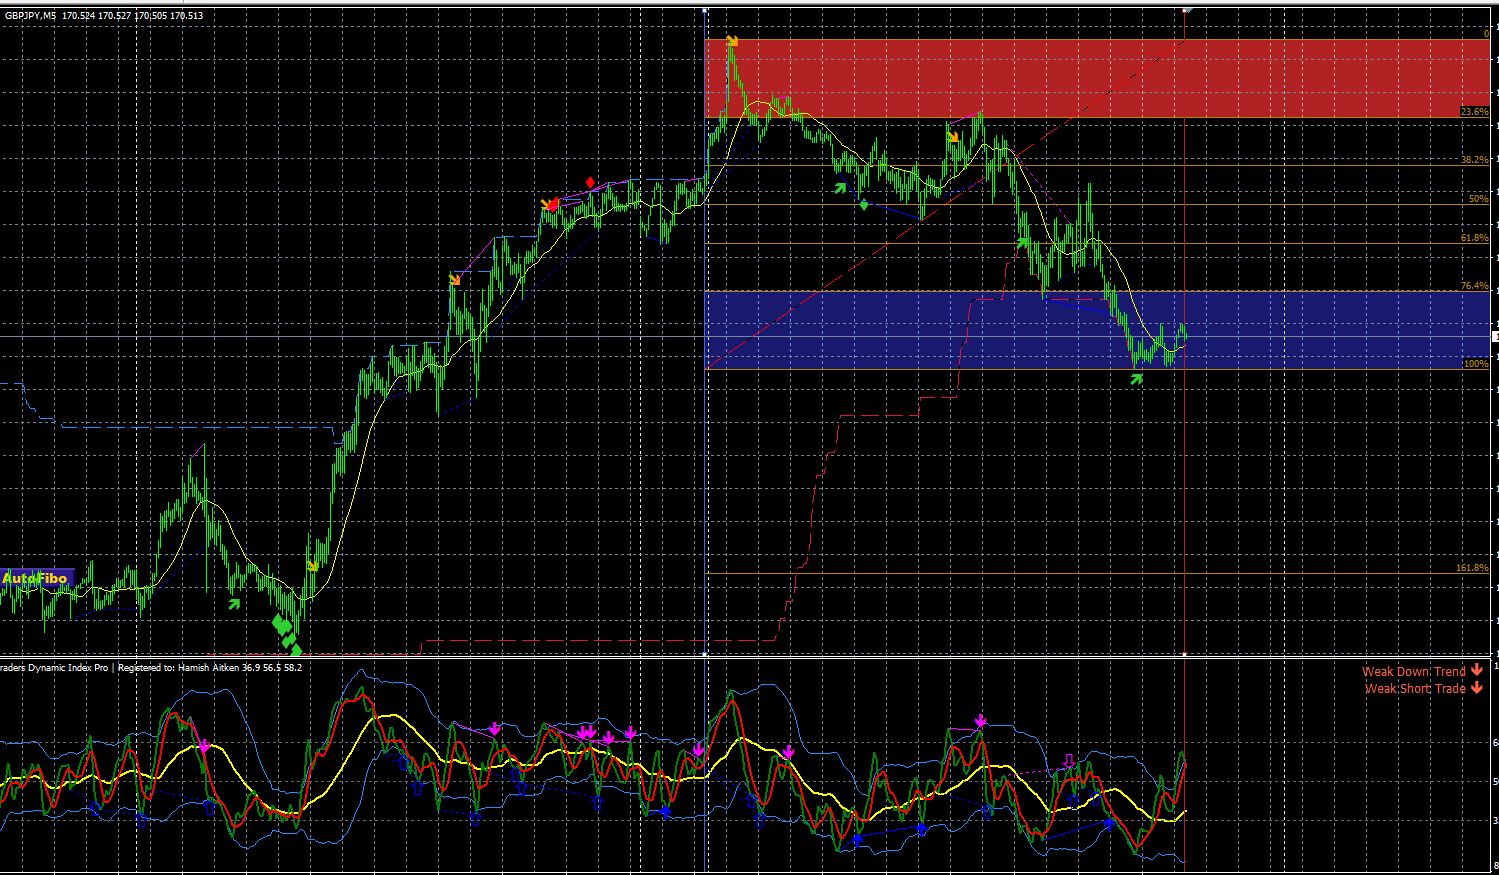The image size is (1499, 875).
Task: Click the 23.6% Fibonacci level label
Action: pyautogui.click(x=1474, y=112)
